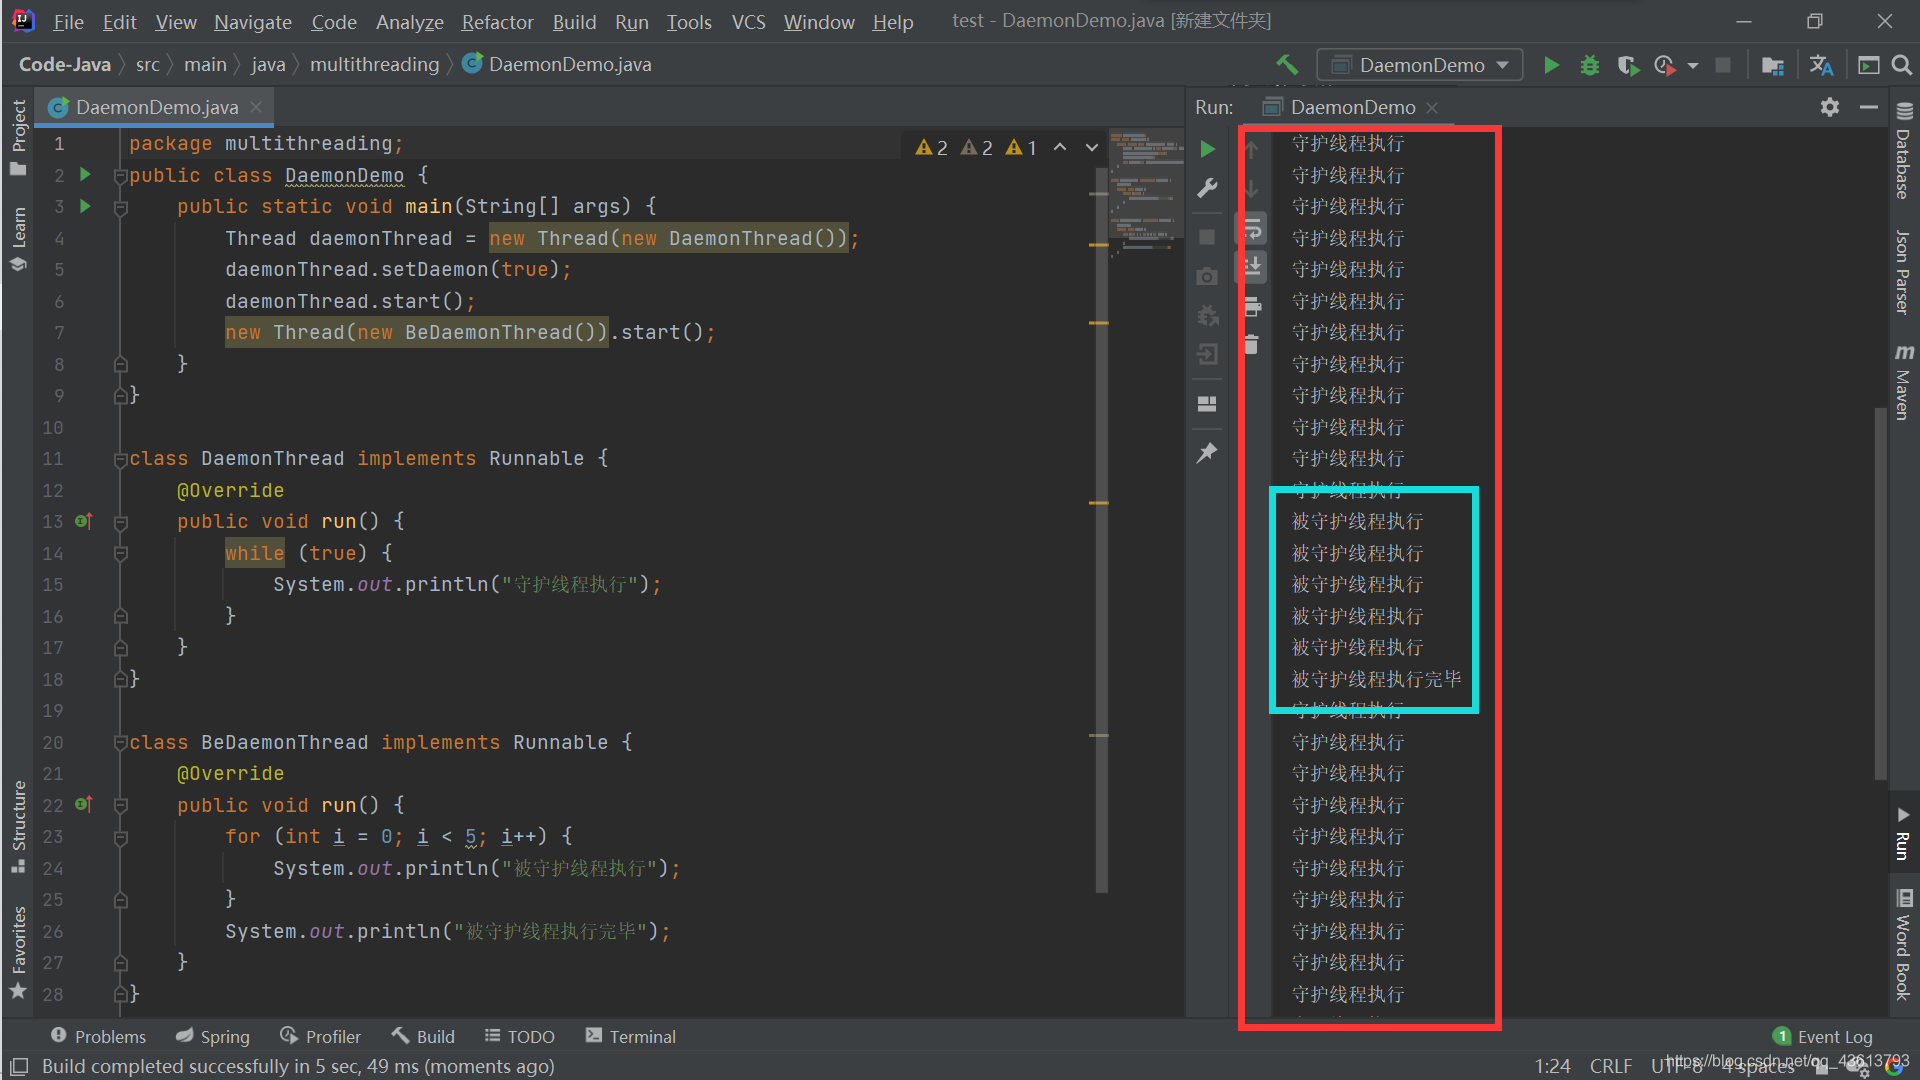Launch the profiler run icon in toolbar
This screenshot has width=1920, height=1080.
click(x=1664, y=65)
